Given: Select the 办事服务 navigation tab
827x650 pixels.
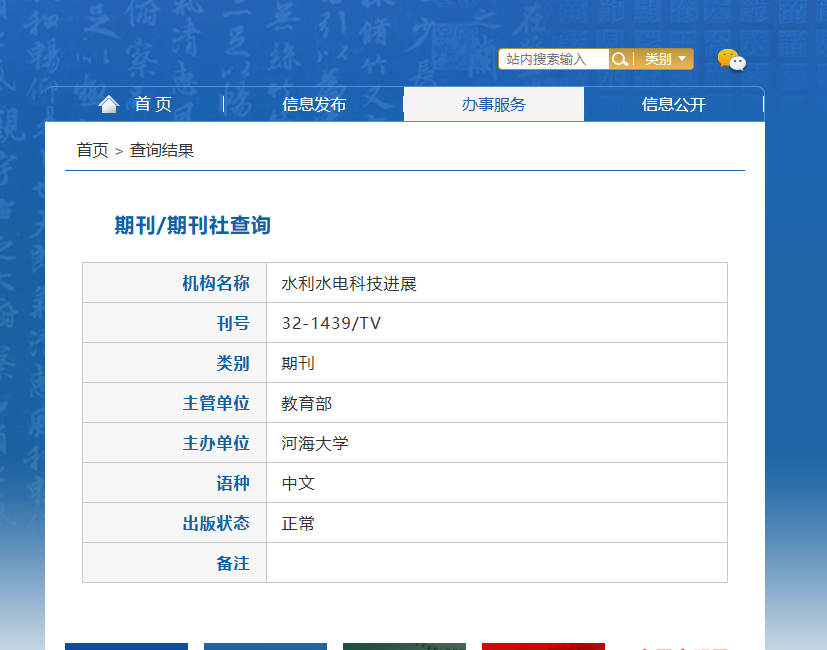Looking at the screenshot, I should pos(494,104).
